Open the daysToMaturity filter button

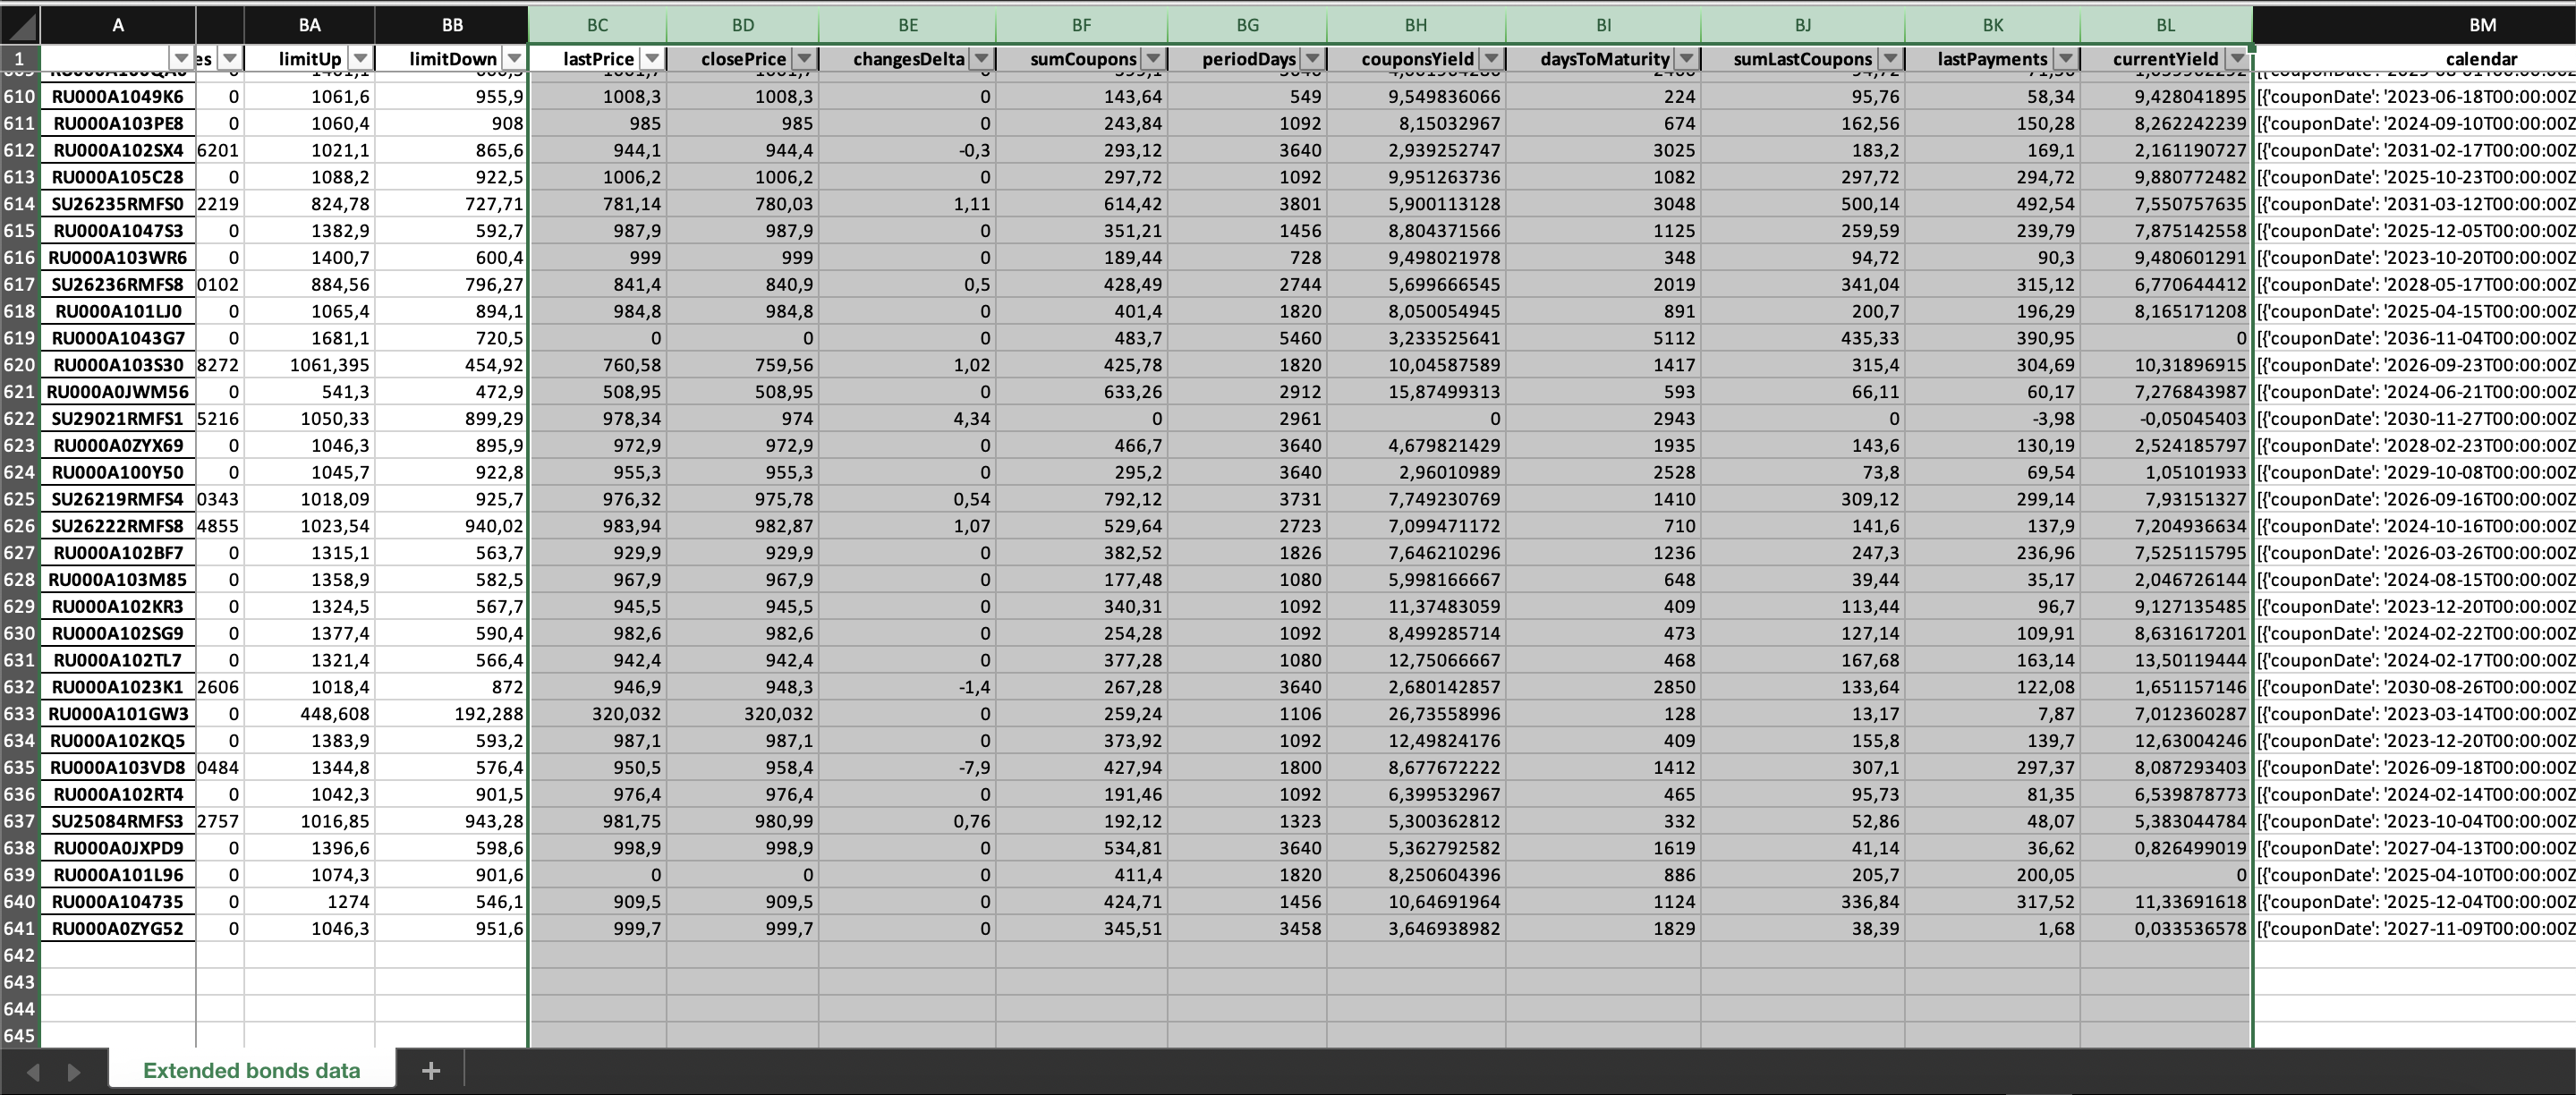tap(1686, 59)
